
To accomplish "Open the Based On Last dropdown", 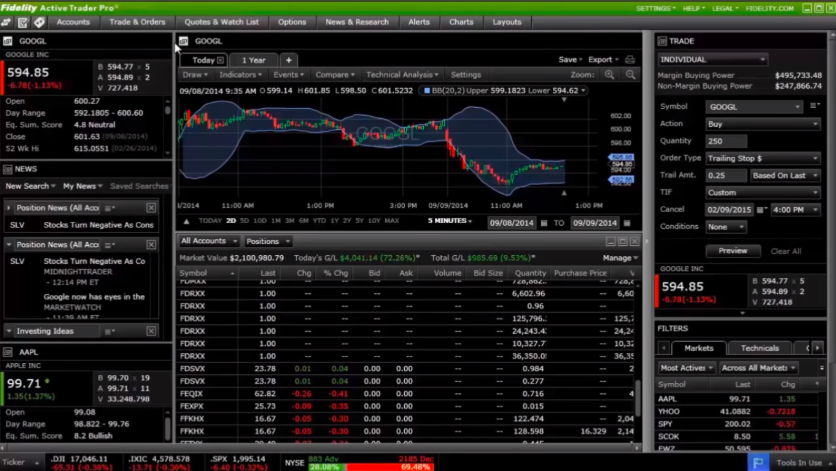I will (x=785, y=175).
